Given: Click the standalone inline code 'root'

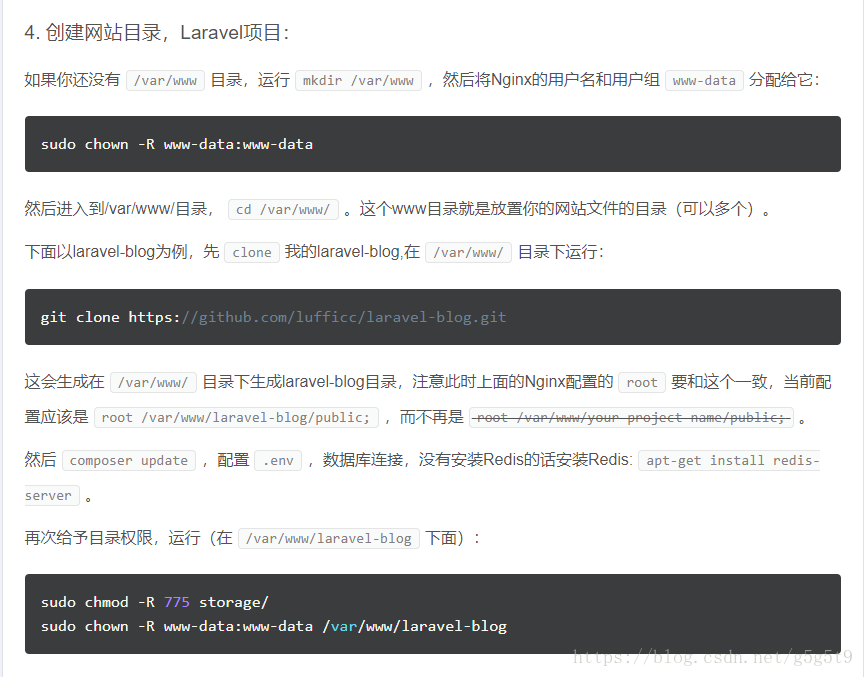Looking at the screenshot, I should tap(642, 382).
